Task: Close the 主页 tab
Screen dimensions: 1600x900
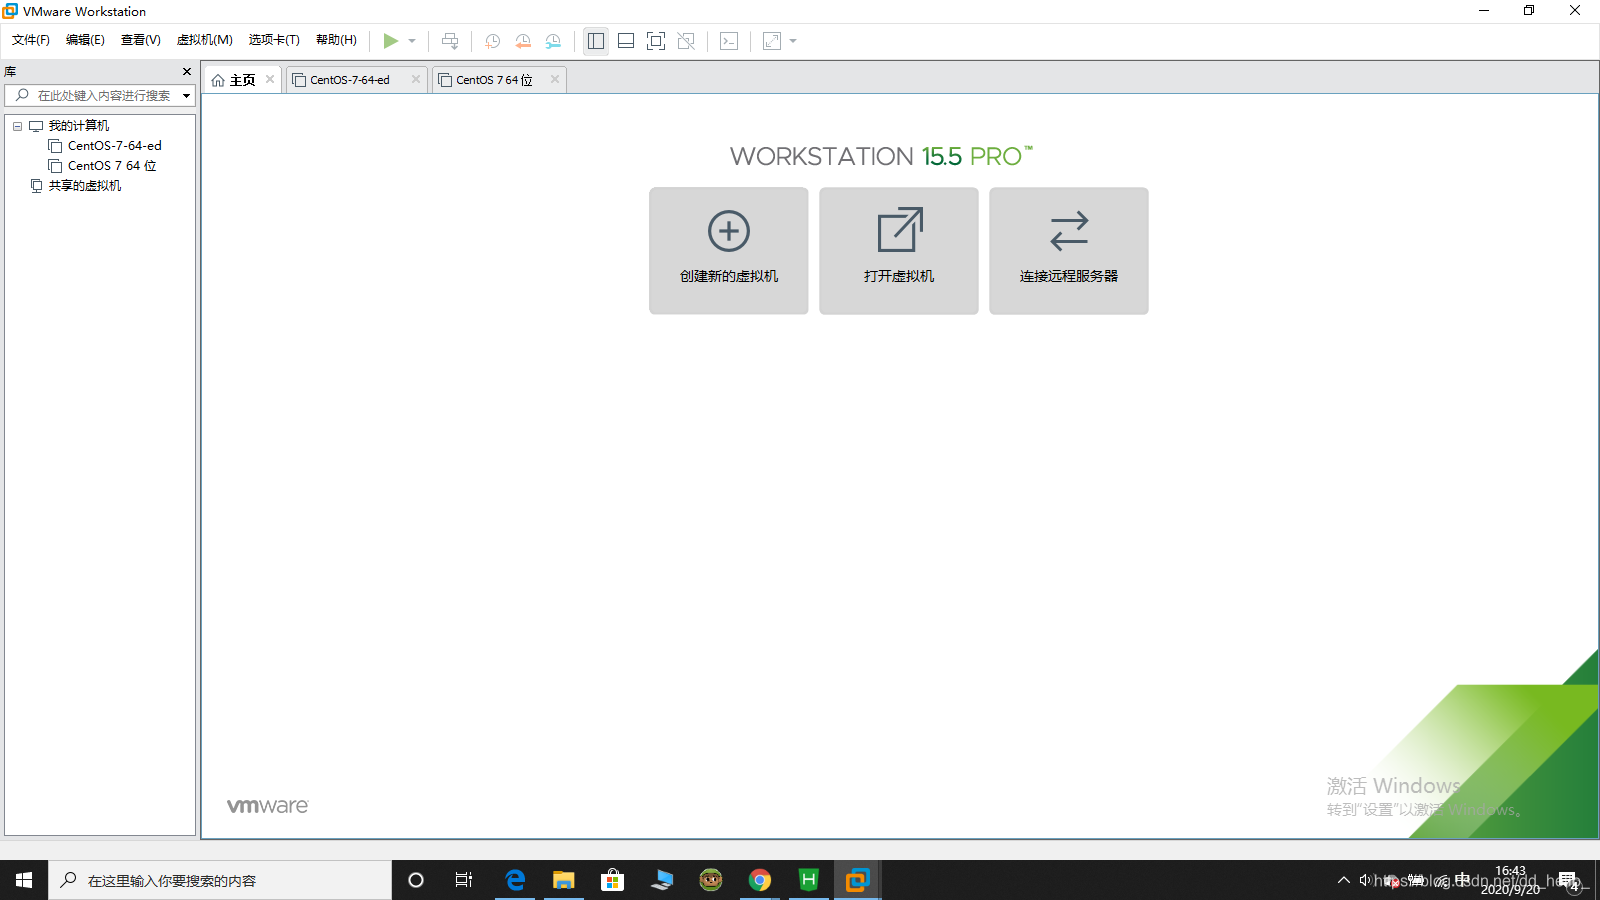Action: pyautogui.click(x=270, y=79)
